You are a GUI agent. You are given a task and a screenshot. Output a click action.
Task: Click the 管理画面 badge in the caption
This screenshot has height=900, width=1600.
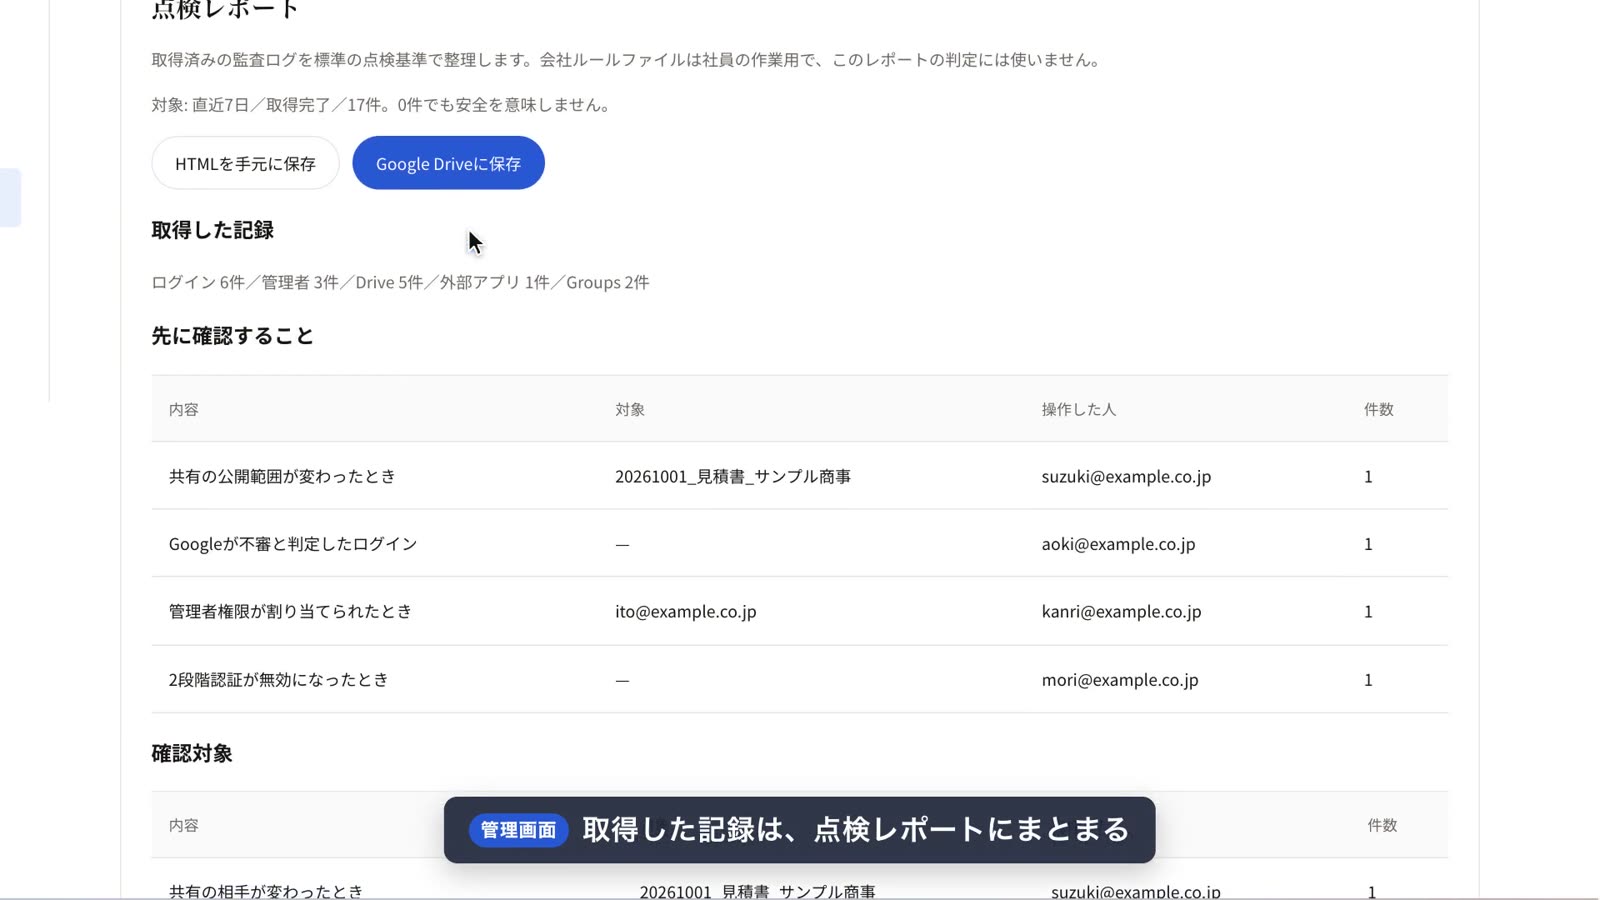(518, 830)
